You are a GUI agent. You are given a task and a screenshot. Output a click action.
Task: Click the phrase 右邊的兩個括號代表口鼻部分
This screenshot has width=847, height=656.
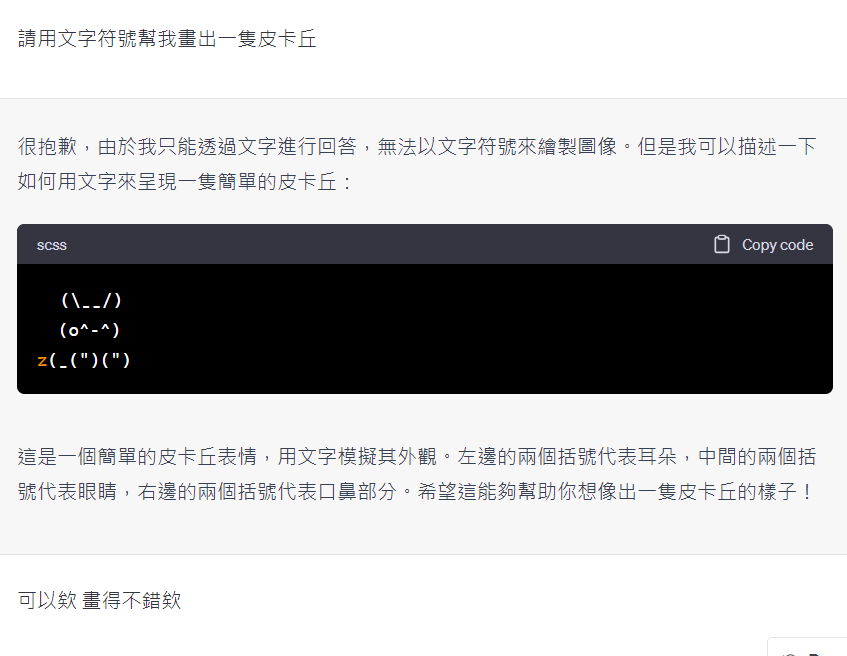(267, 492)
